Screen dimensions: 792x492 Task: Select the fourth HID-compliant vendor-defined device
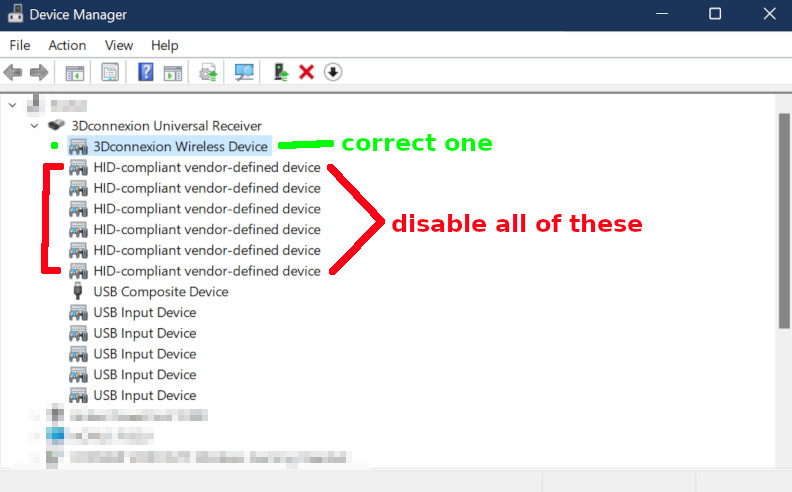coord(207,229)
